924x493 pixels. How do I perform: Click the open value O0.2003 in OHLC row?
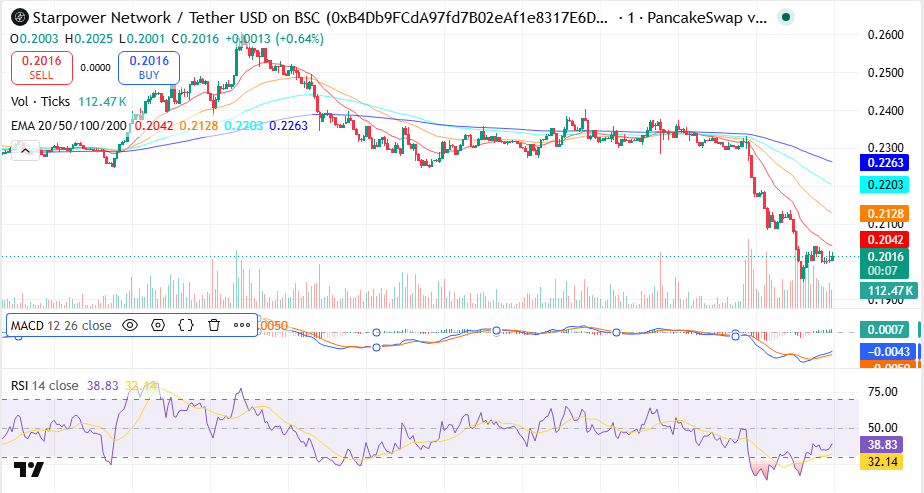tap(35, 39)
